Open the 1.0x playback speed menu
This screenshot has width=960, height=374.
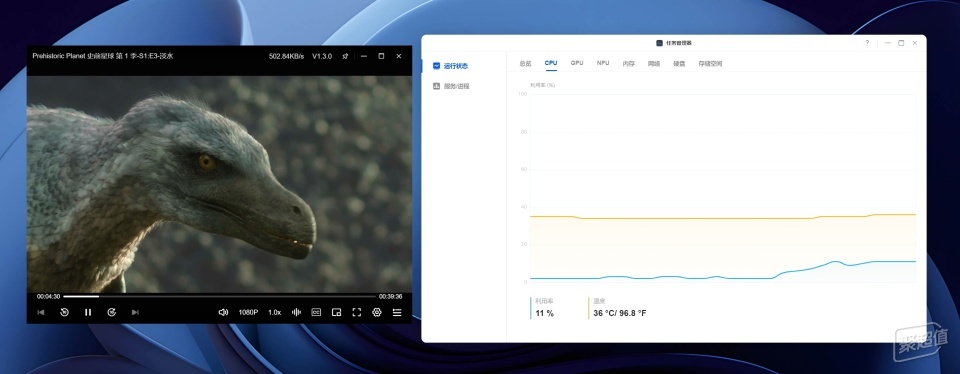(274, 312)
